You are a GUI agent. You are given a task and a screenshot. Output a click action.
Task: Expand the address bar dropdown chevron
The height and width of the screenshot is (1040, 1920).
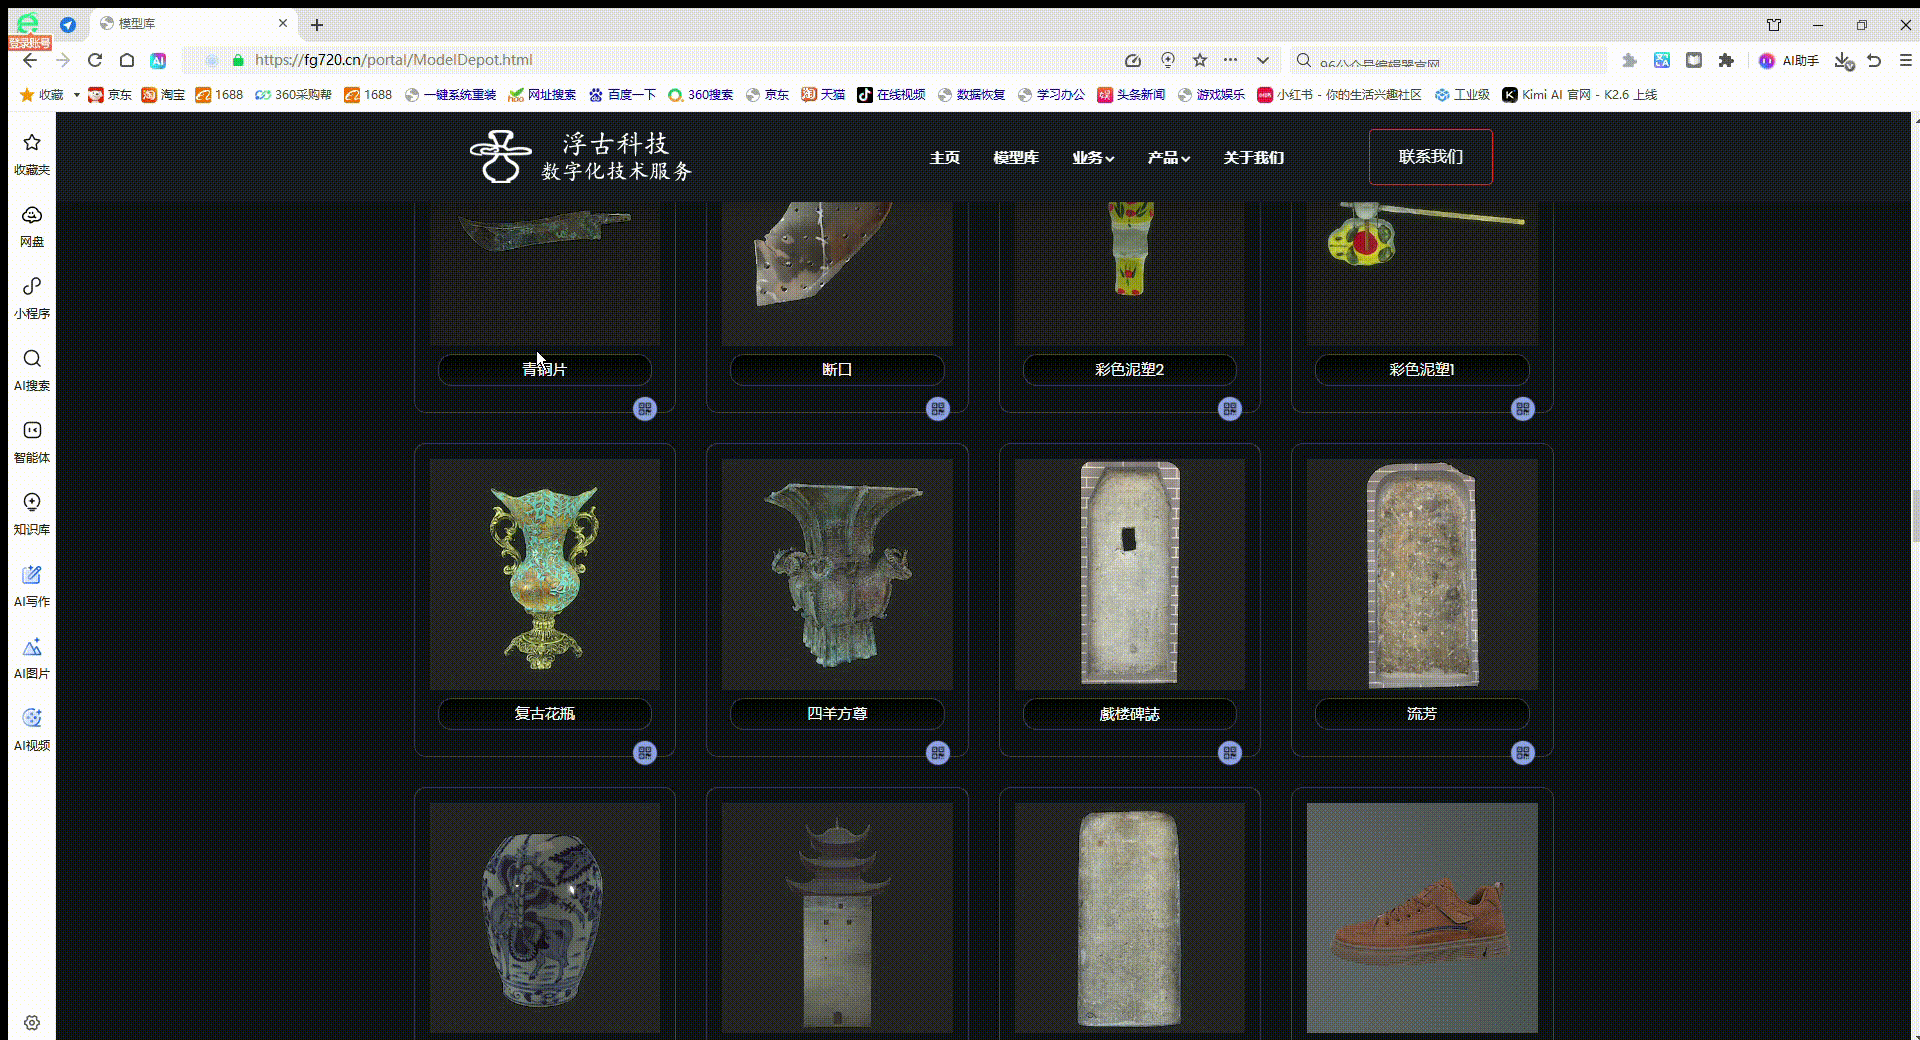[x=1263, y=60]
